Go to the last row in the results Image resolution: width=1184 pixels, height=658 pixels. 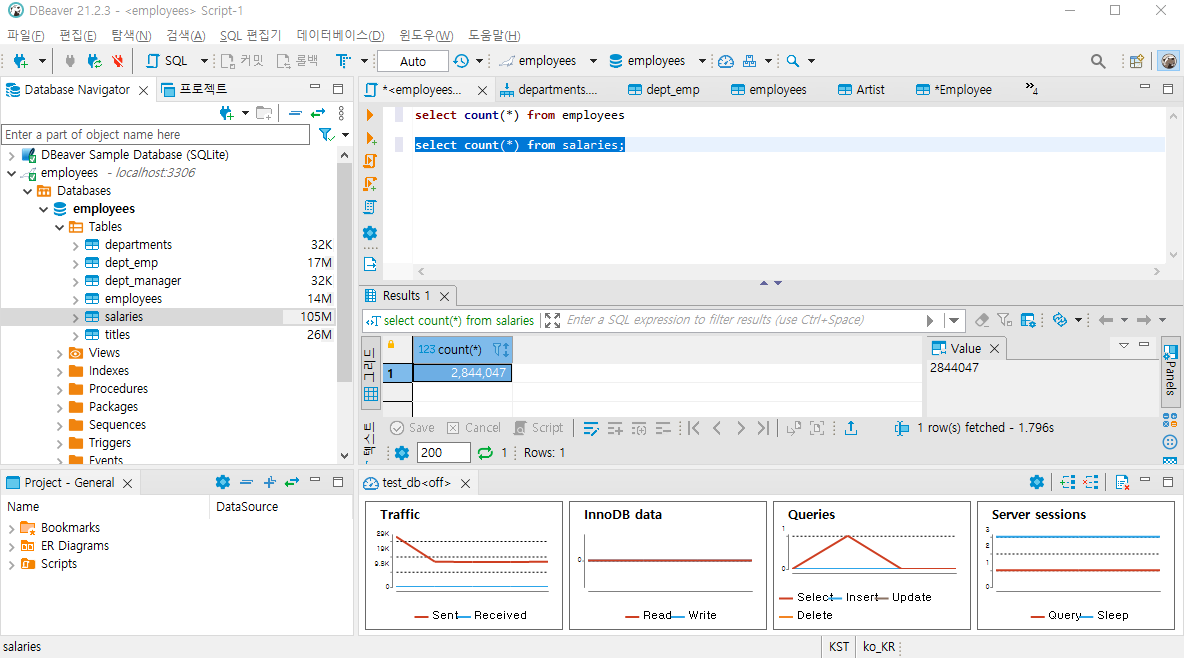tap(763, 428)
